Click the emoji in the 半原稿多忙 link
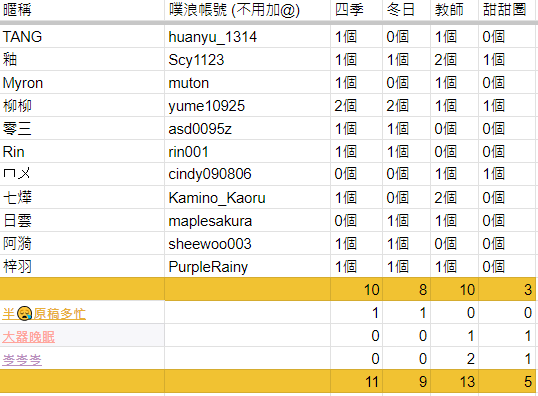The width and height of the screenshot is (538, 396). coord(24,314)
